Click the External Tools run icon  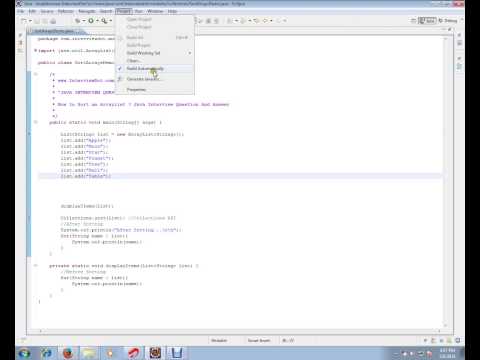coord(104,21)
